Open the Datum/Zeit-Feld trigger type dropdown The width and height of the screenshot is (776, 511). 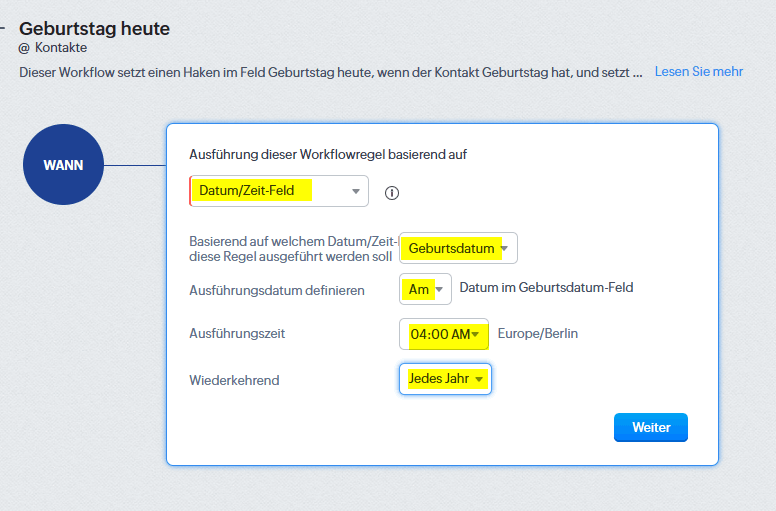click(279, 191)
